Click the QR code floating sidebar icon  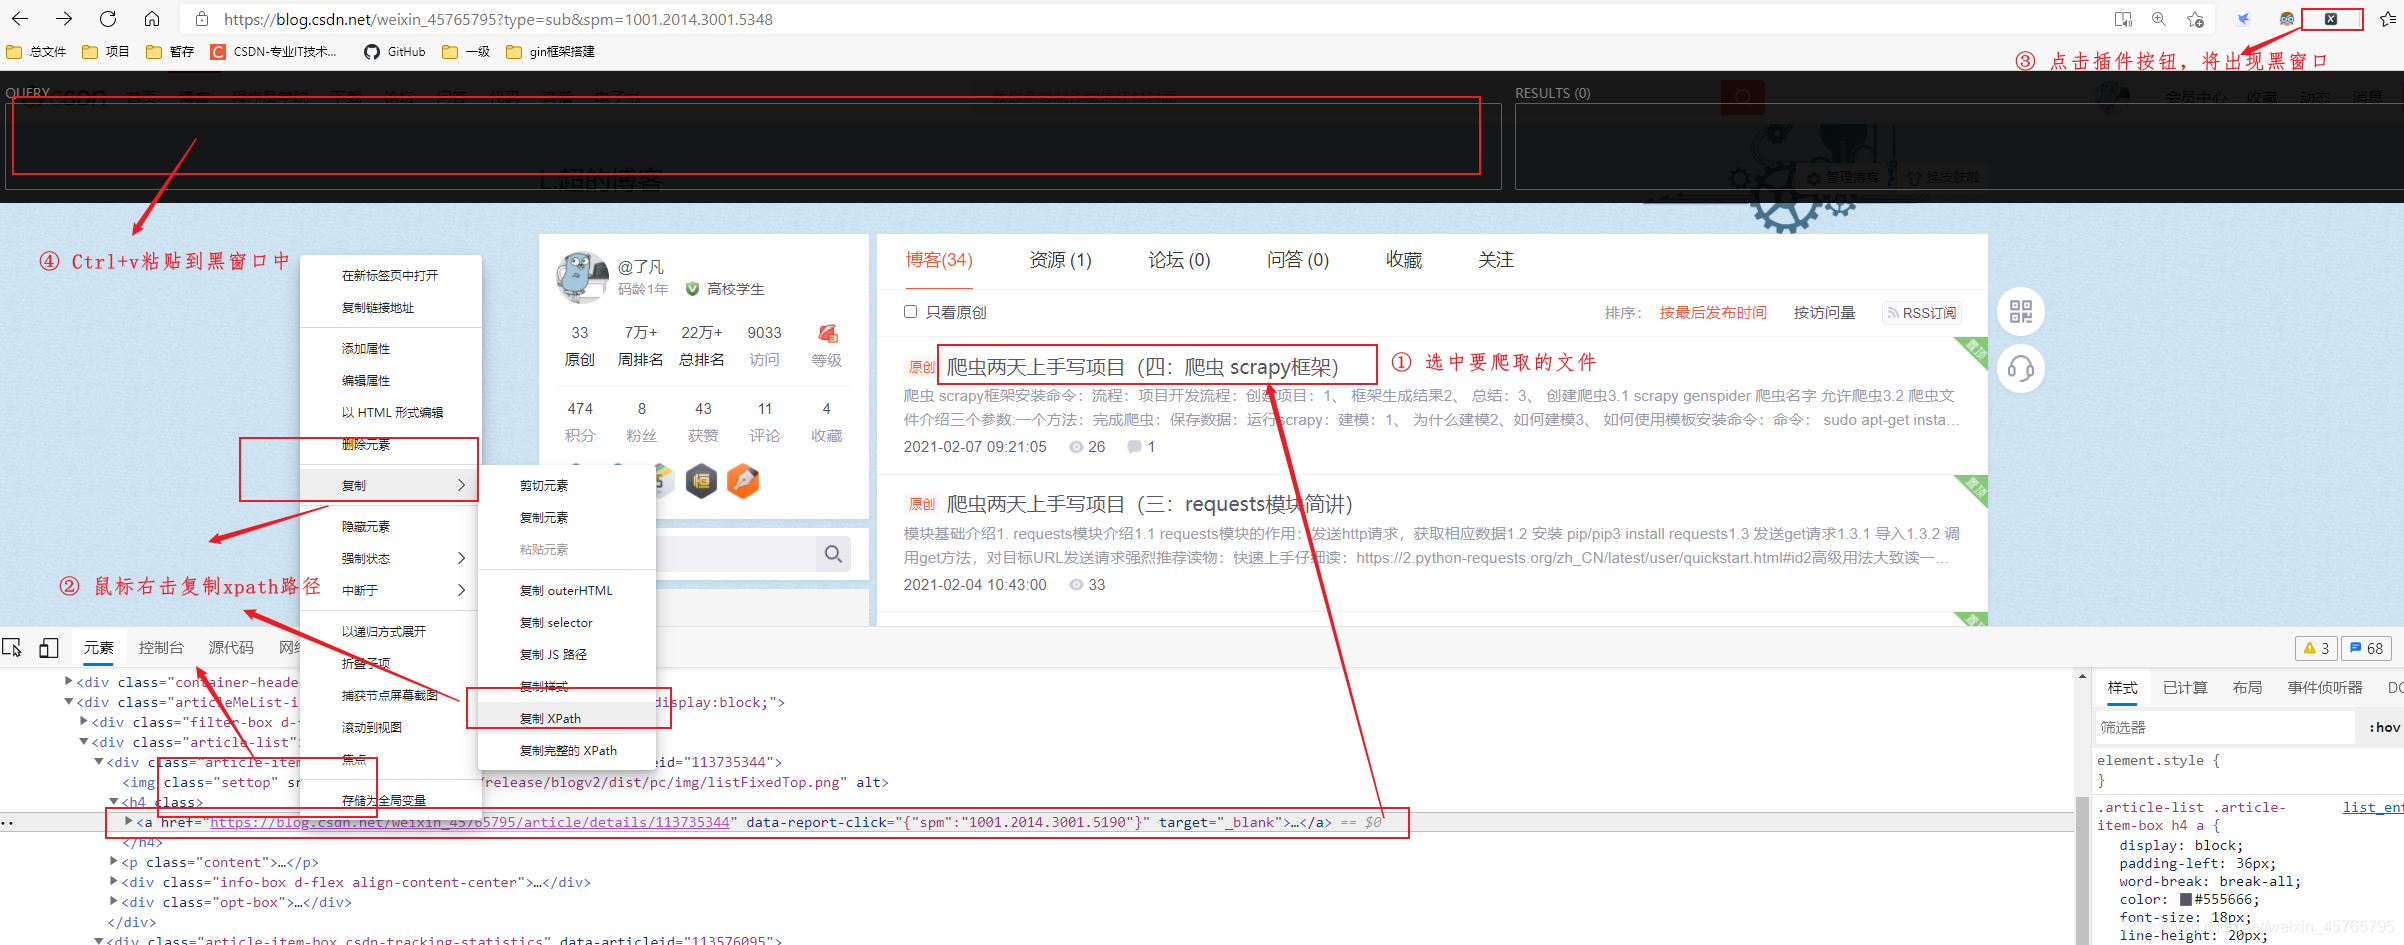[x=2021, y=312]
